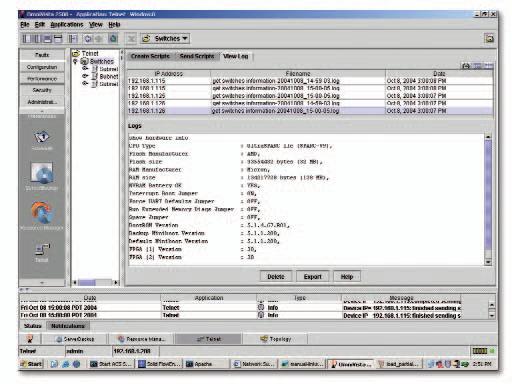Click the greyed-out X toolbar icon
Image resolution: width=512 pixels, height=384 pixels.
(131, 39)
